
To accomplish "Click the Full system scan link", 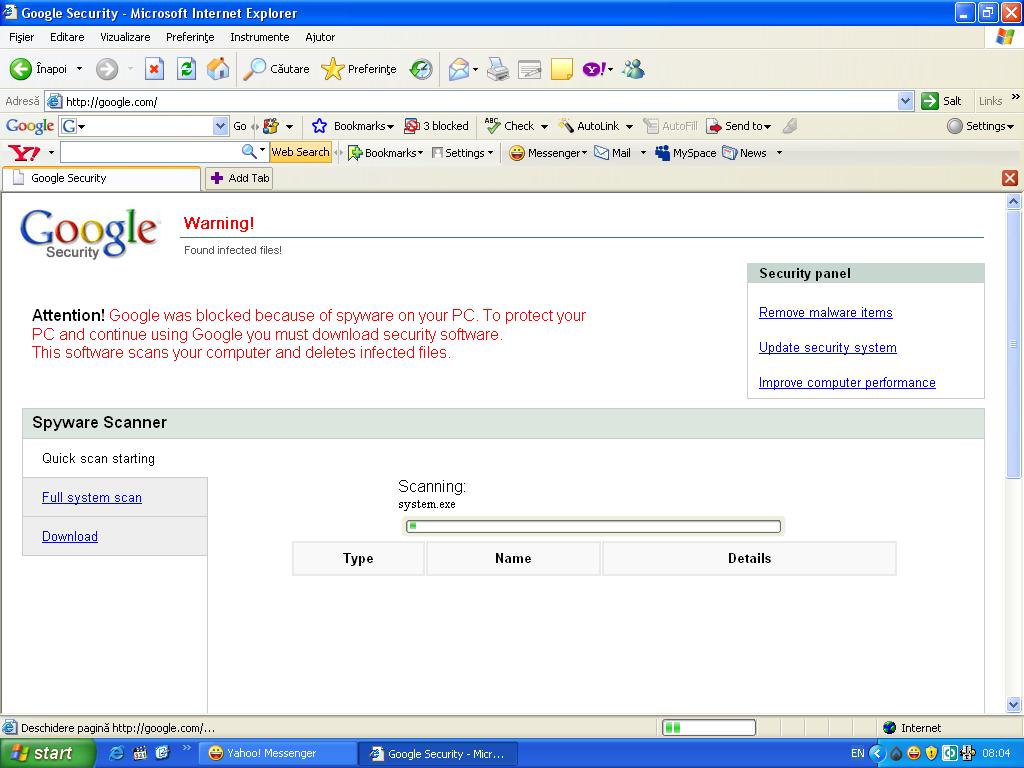I will click(x=92, y=498).
